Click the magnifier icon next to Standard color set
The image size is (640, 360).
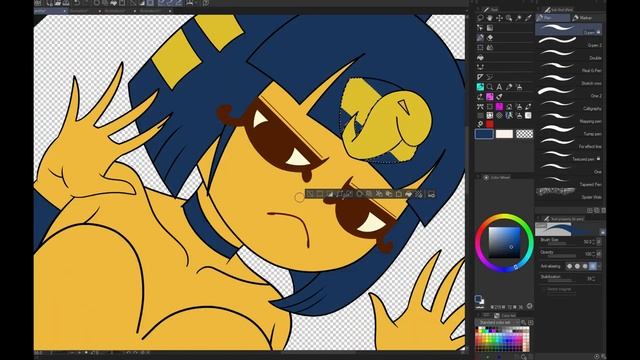[524, 322]
